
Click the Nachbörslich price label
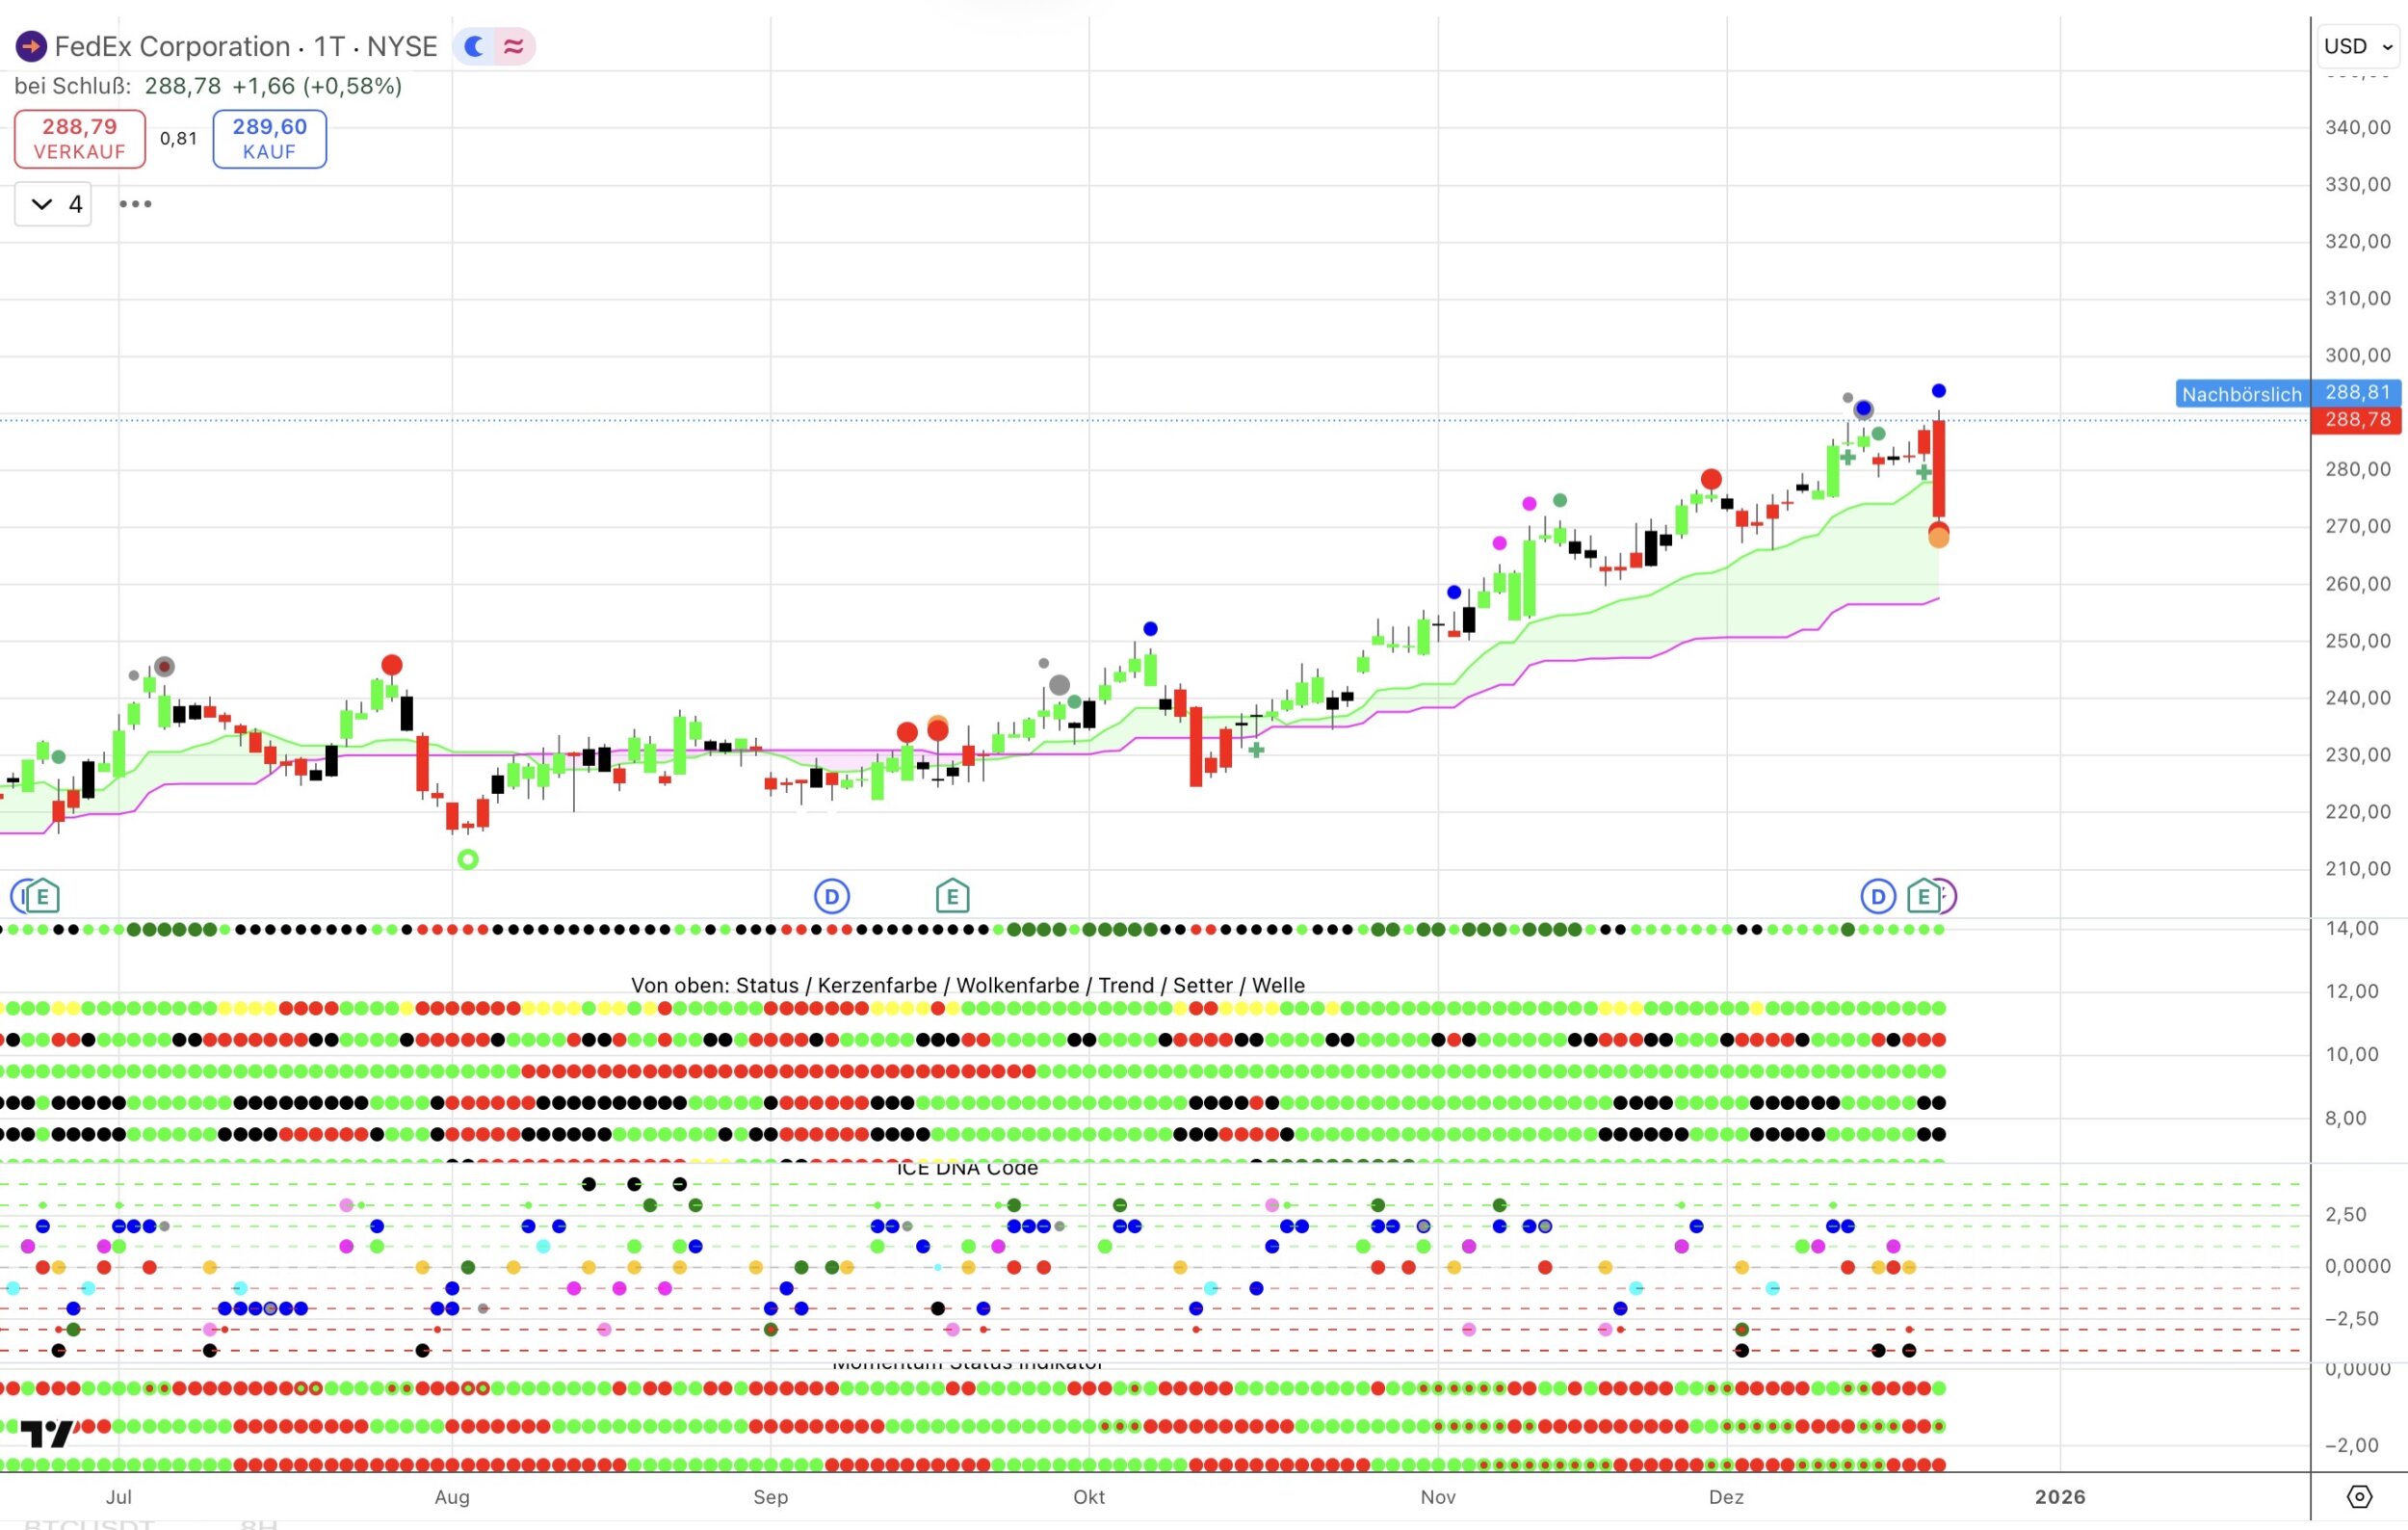(2241, 394)
